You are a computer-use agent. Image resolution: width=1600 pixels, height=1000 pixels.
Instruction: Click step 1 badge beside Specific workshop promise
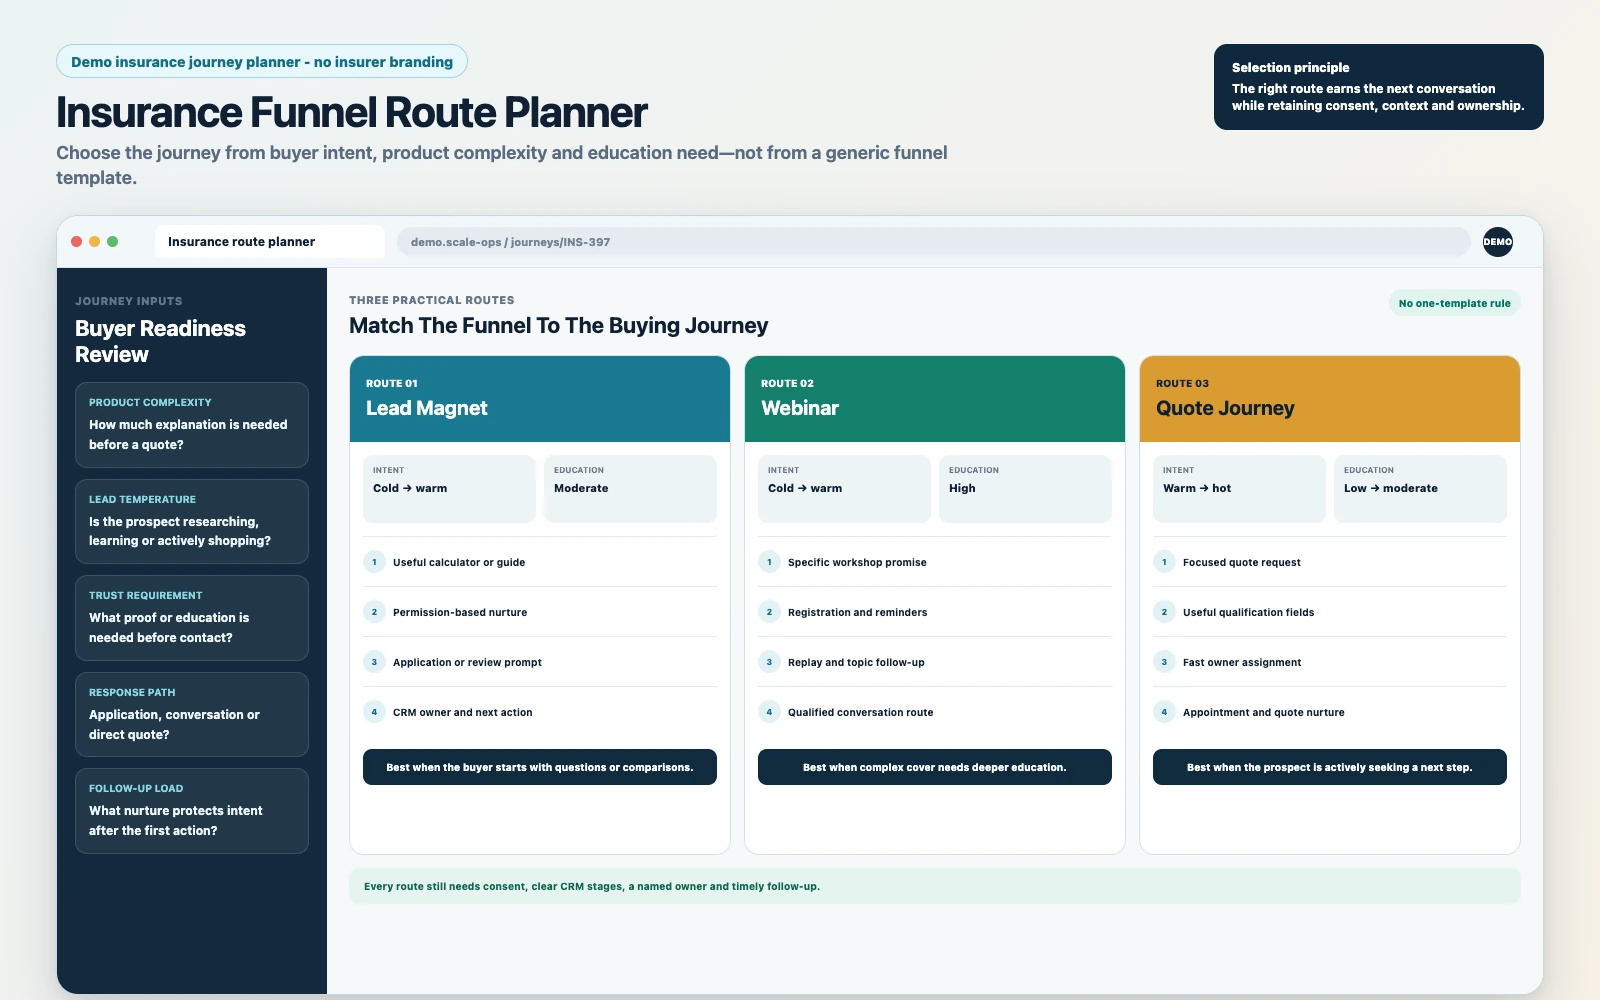click(x=769, y=562)
